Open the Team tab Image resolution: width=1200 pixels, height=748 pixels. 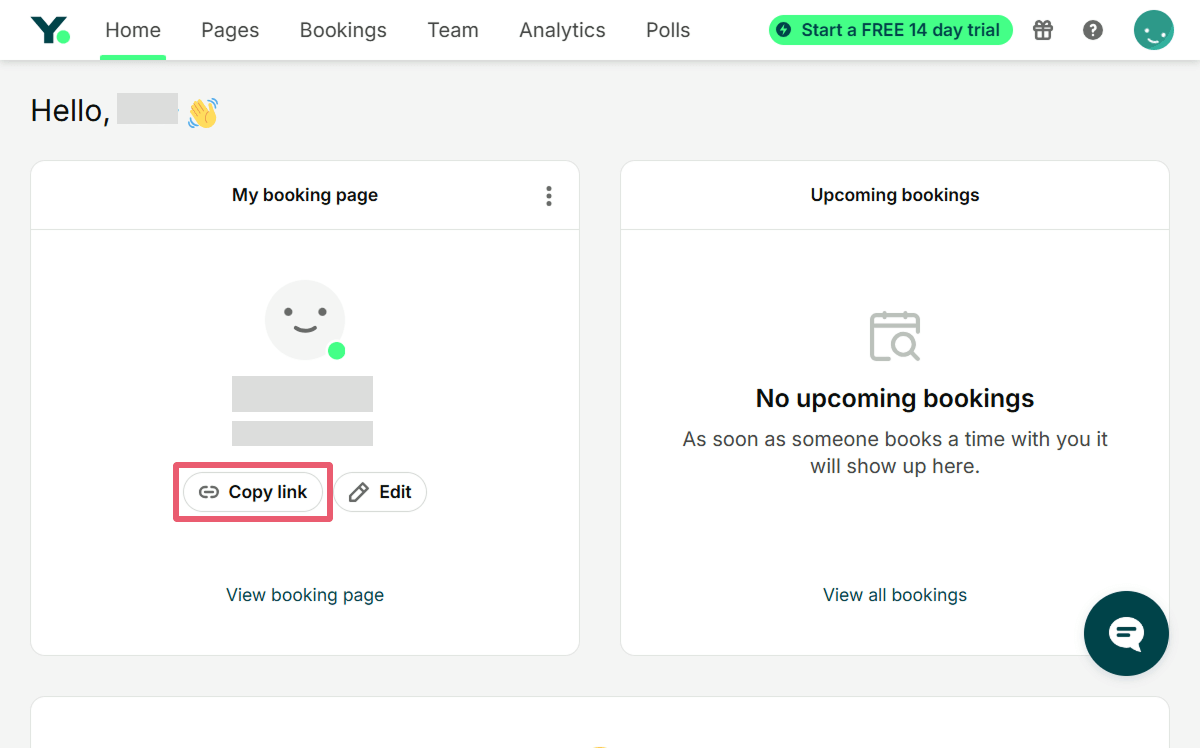point(453,30)
